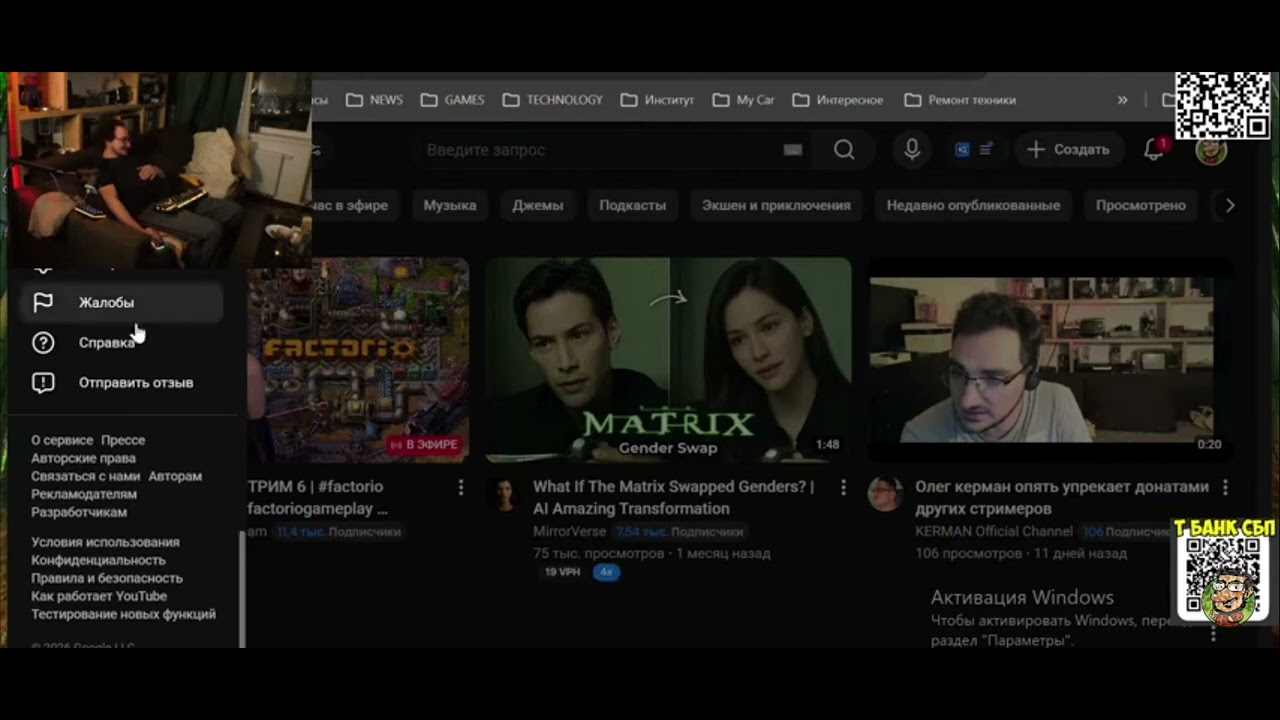Open the KERMAN Official Channel avatar

(886, 494)
